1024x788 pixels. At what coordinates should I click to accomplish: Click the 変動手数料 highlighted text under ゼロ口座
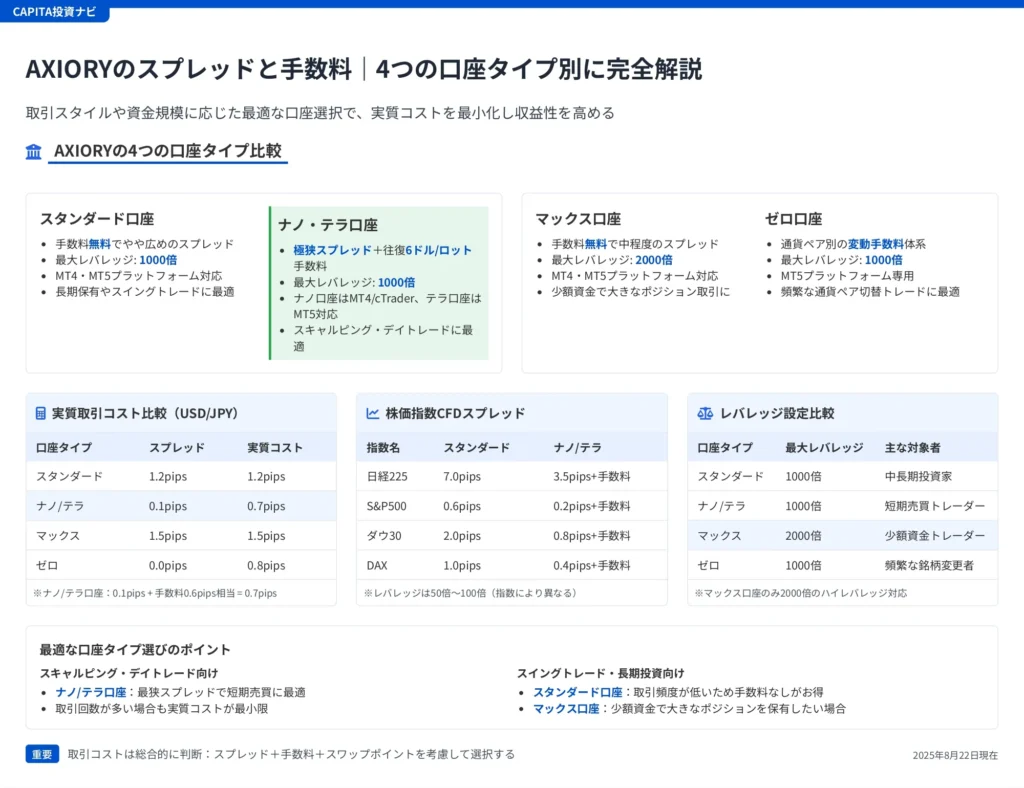pyautogui.click(x=876, y=244)
